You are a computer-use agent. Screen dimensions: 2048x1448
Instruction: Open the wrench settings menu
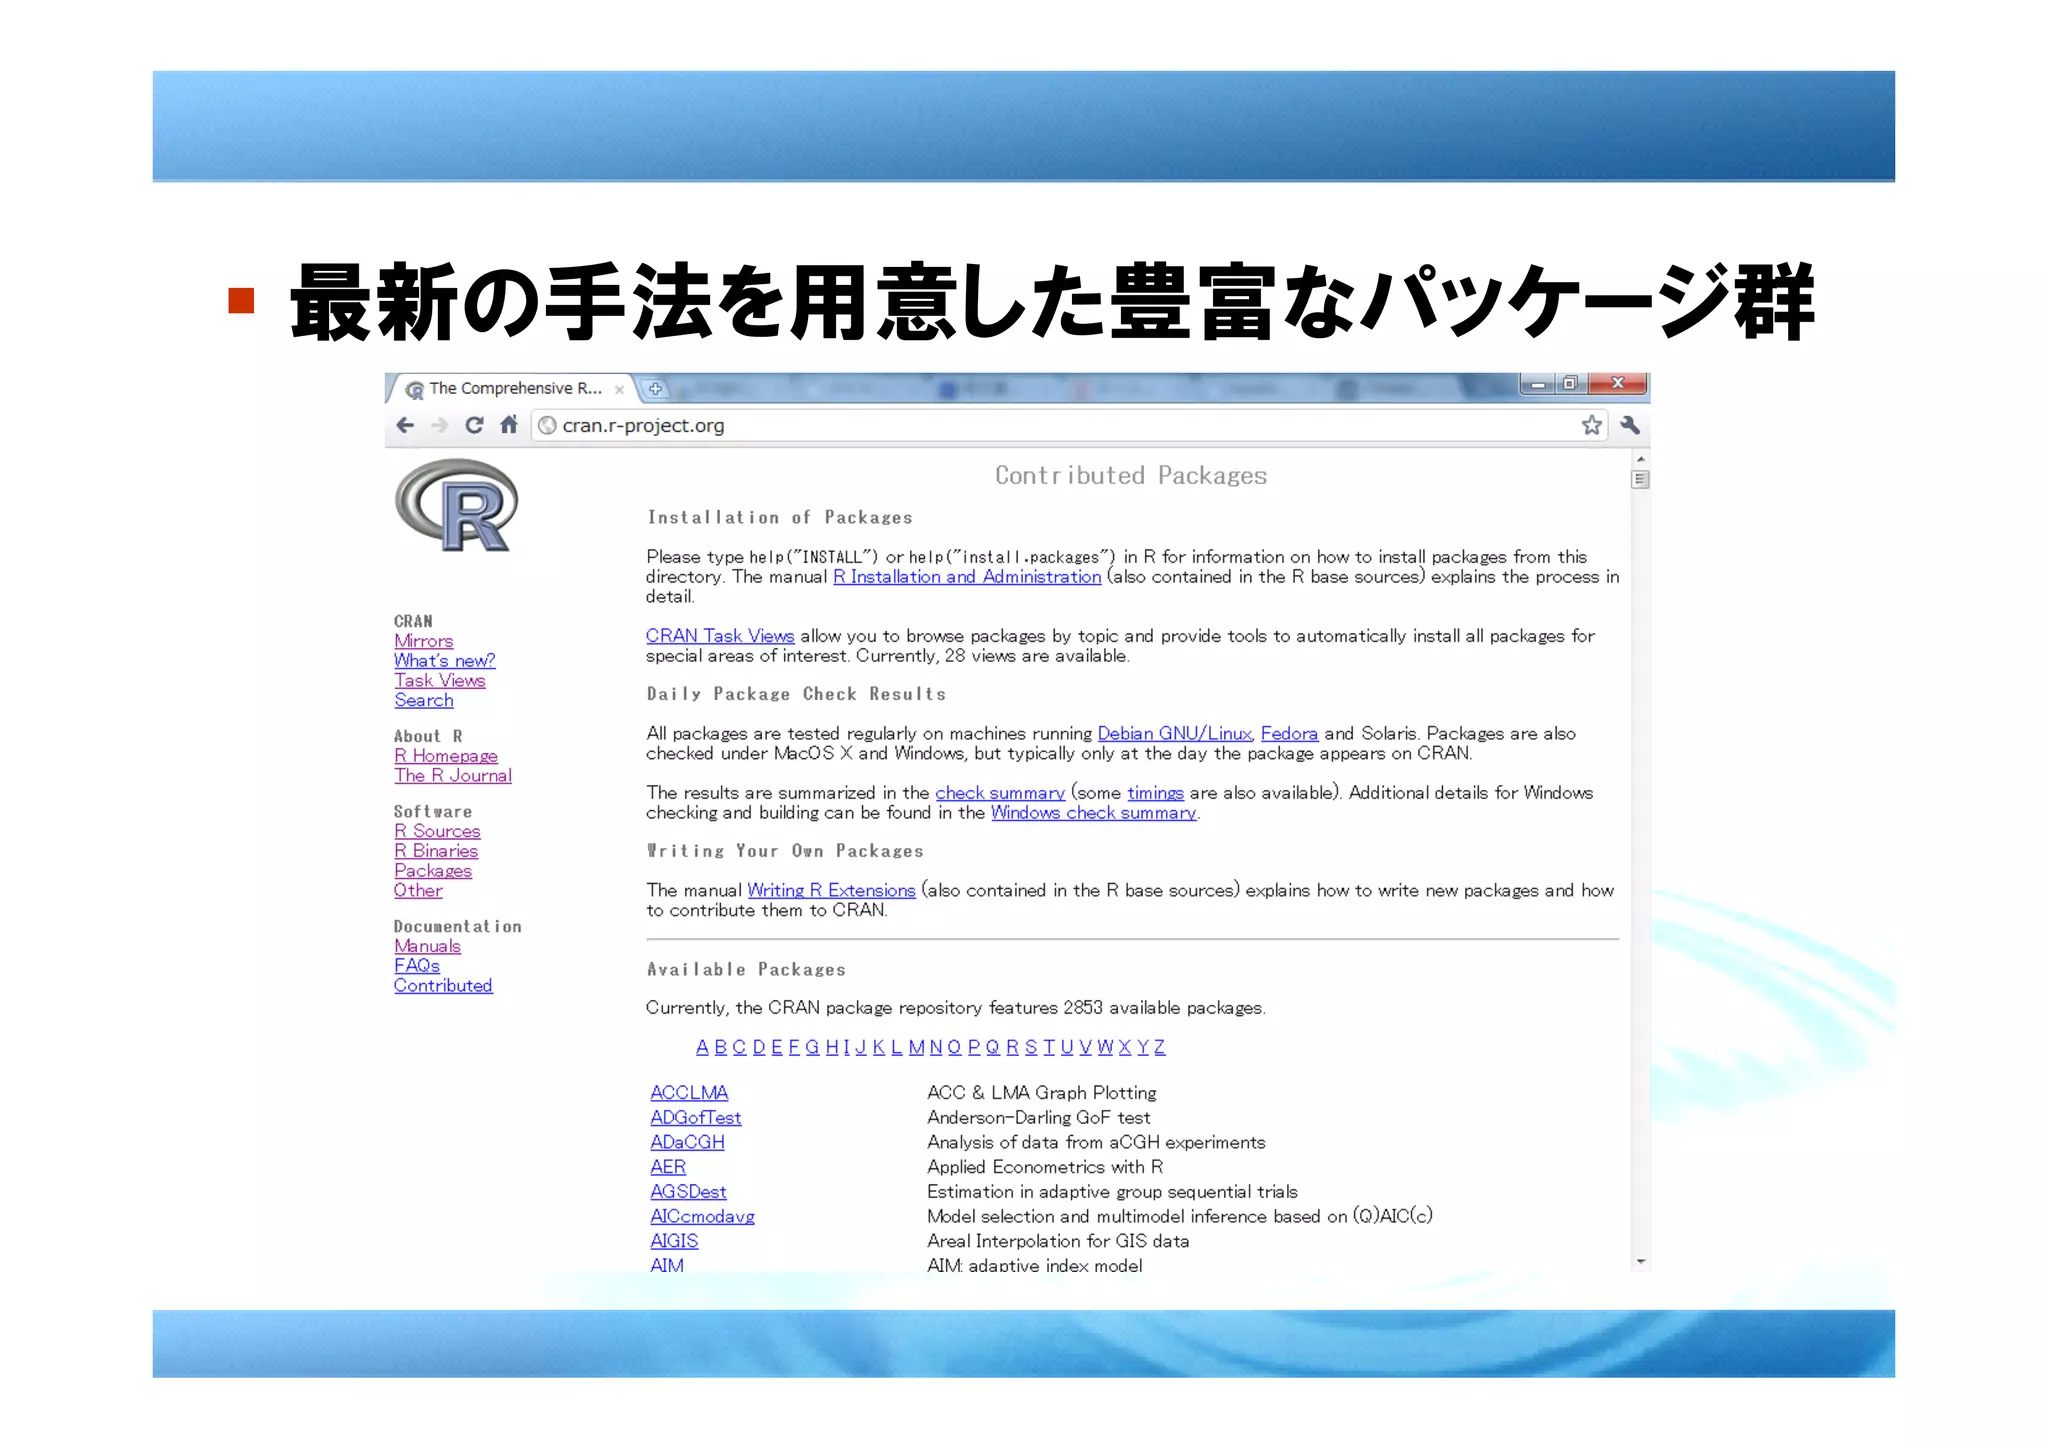[1630, 425]
